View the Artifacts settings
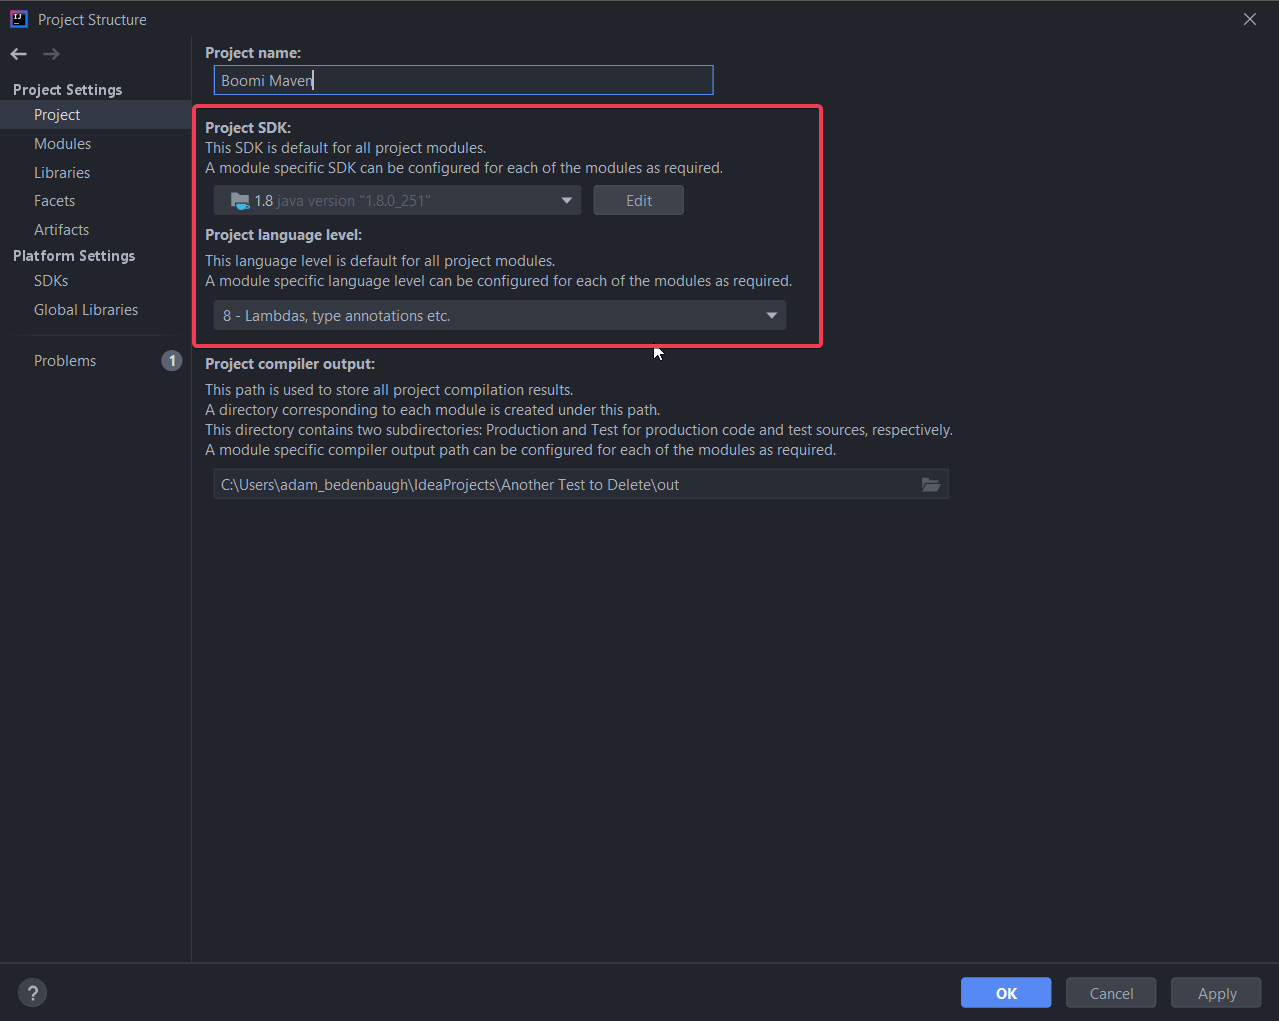Viewport: 1279px width, 1021px height. [61, 229]
